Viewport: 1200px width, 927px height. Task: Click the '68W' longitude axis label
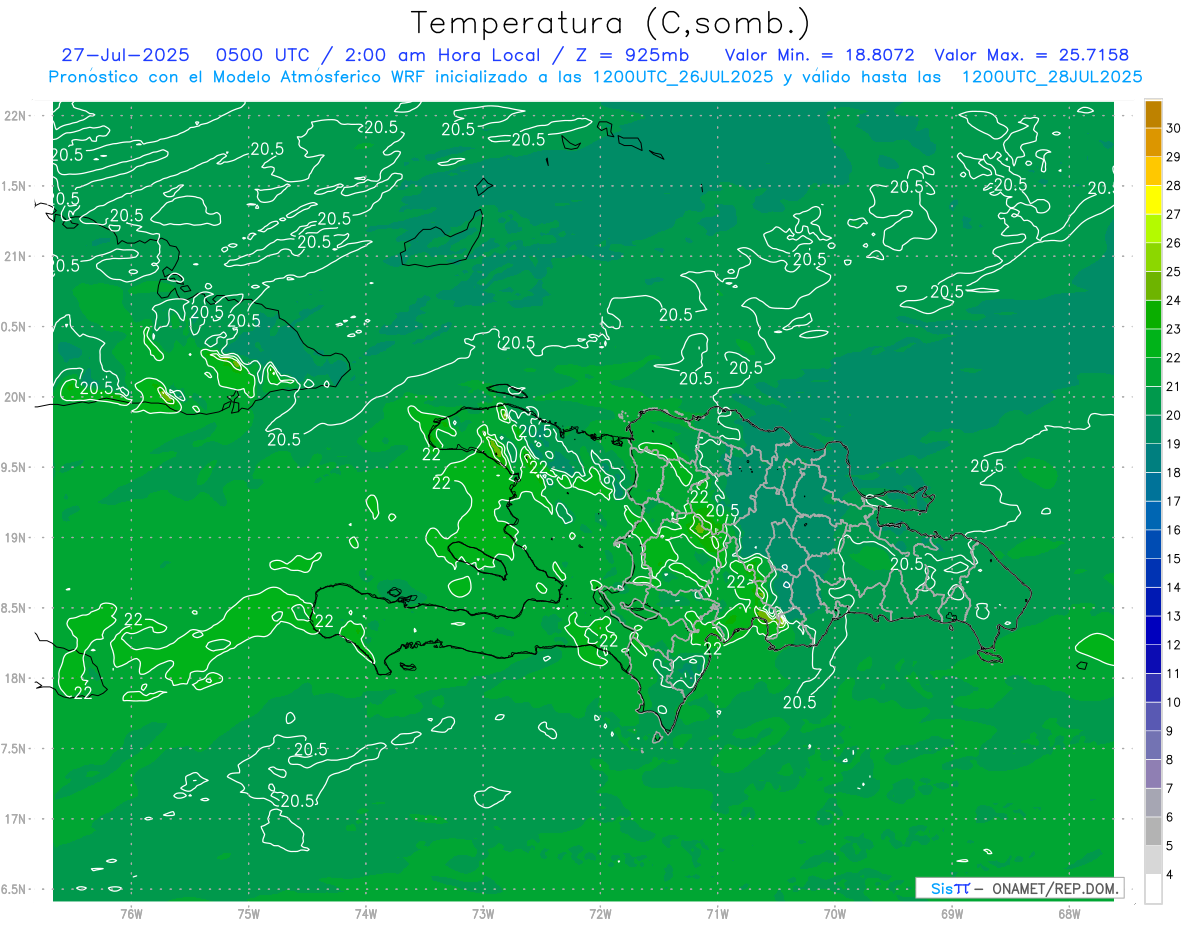(x=1069, y=914)
